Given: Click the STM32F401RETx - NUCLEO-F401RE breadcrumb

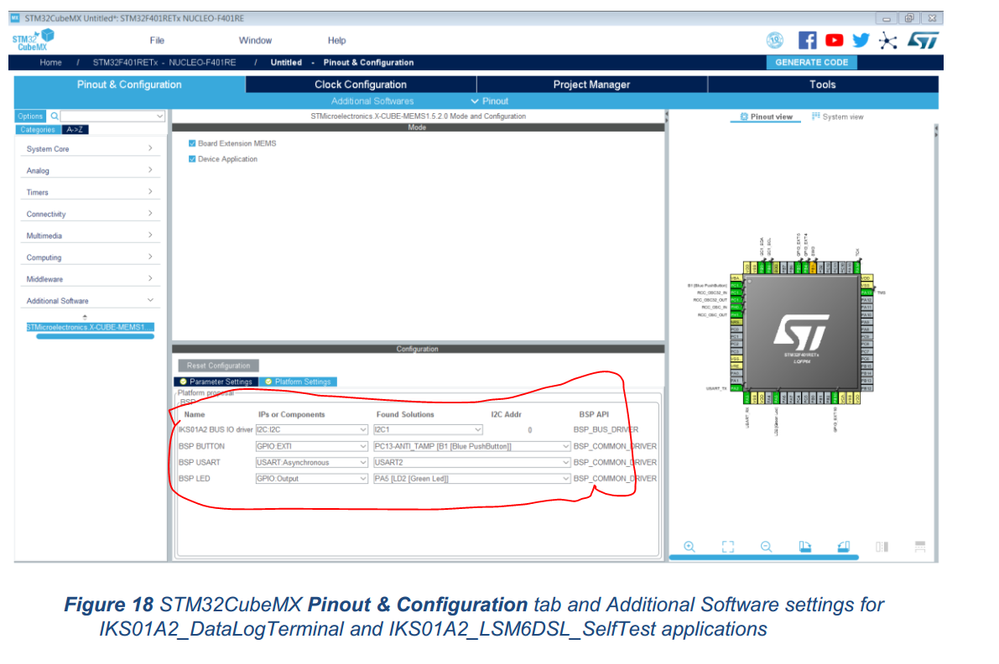Looking at the screenshot, I should coord(164,62).
